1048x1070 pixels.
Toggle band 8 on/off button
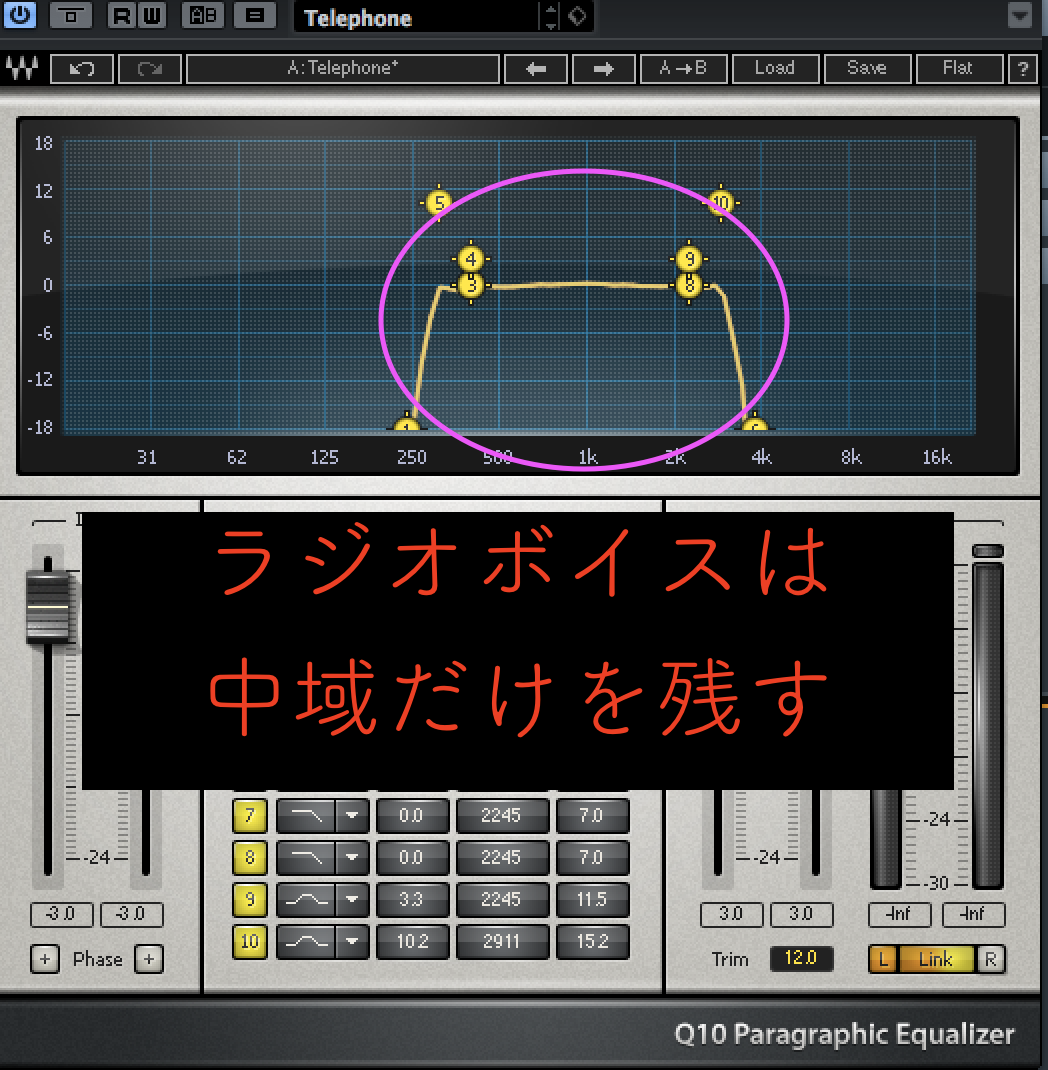coord(250,858)
